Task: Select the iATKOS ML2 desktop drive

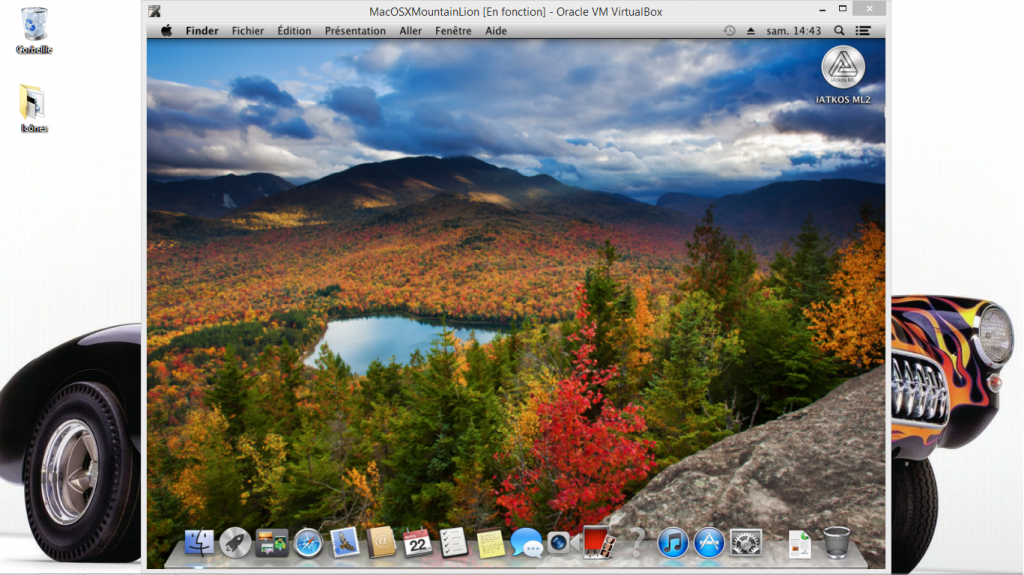Action: pyautogui.click(x=842, y=70)
